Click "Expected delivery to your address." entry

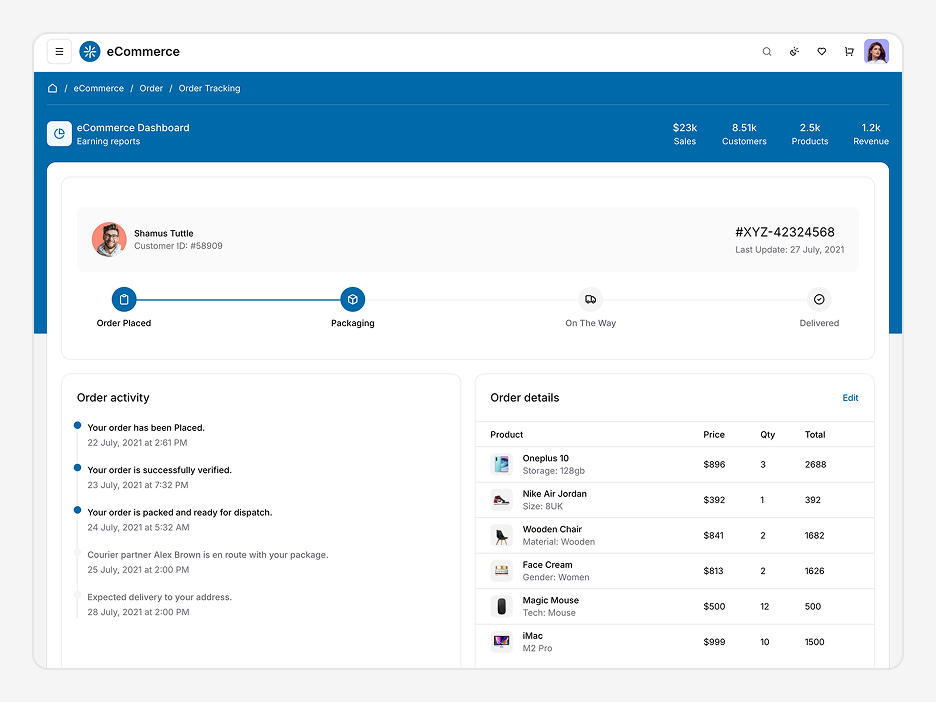click(x=159, y=598)
